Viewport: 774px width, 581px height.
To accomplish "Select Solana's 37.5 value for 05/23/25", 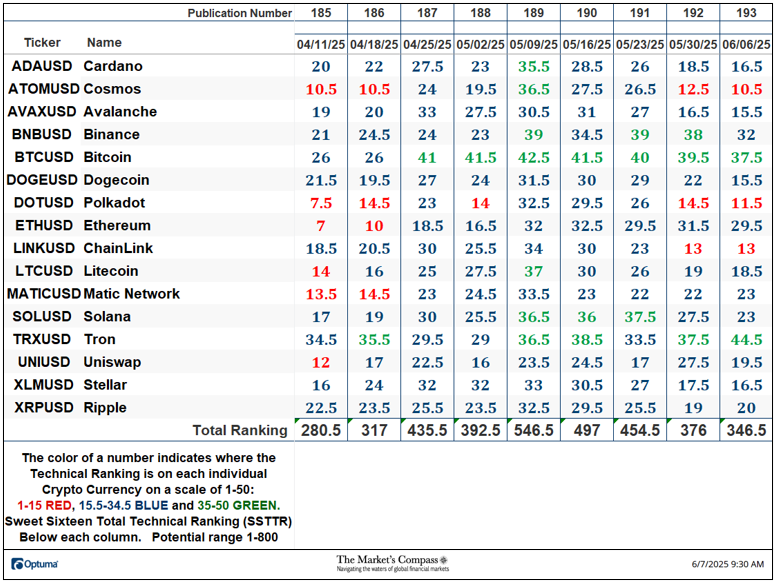I will point(640,317).
